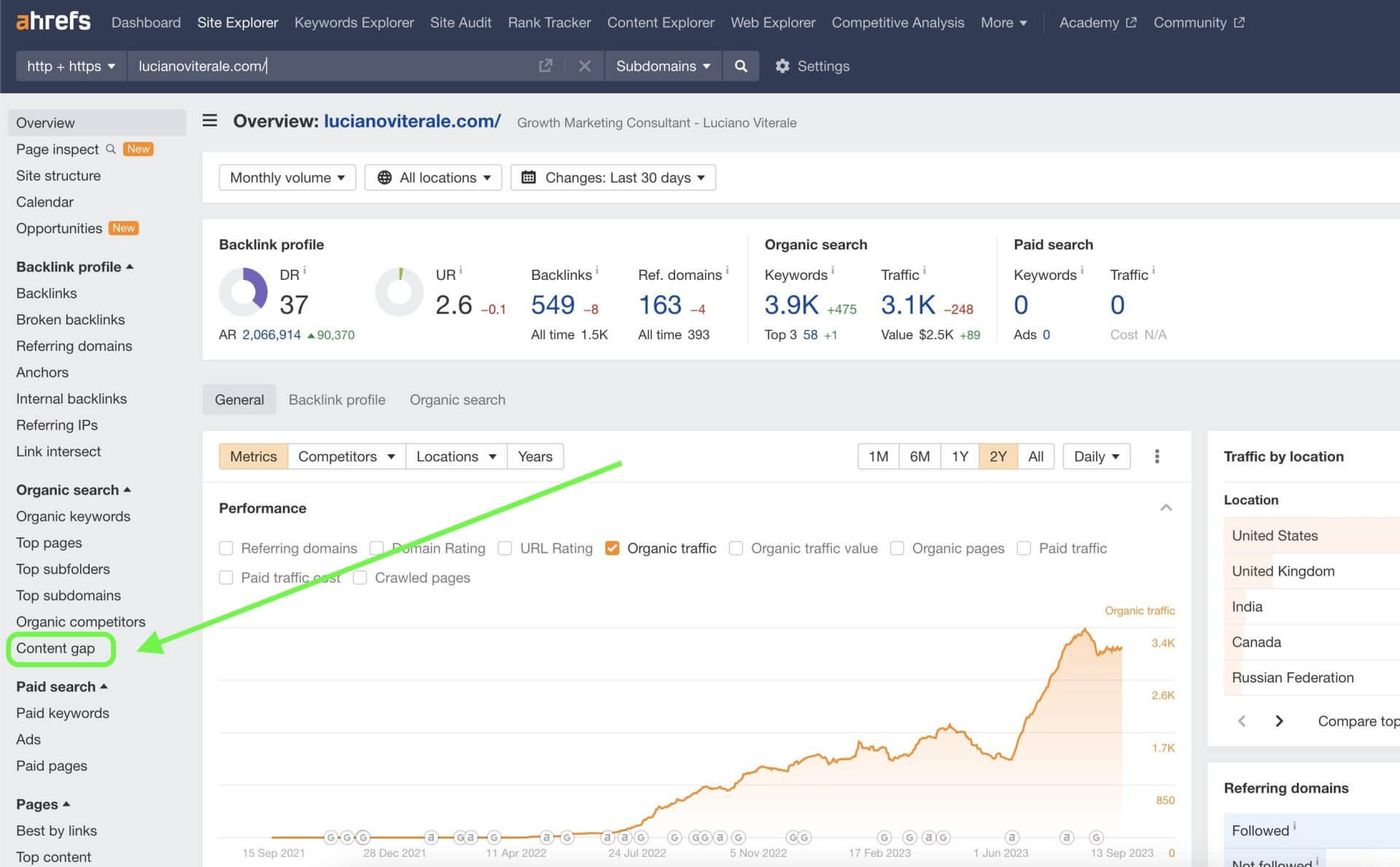Check the Paid traffic cost checkbox
The image size is (1400, 867).
coord(226,577)
